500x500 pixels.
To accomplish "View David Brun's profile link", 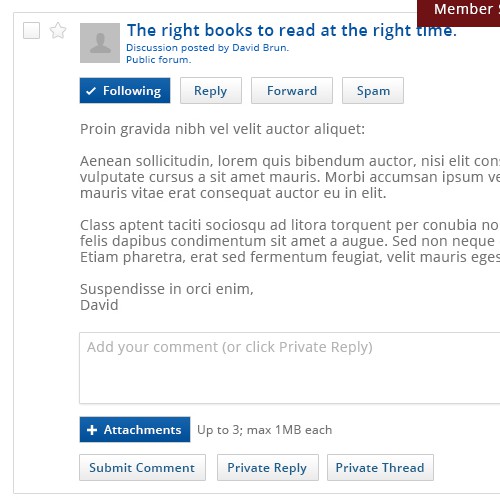I will [x=260, y=48].
